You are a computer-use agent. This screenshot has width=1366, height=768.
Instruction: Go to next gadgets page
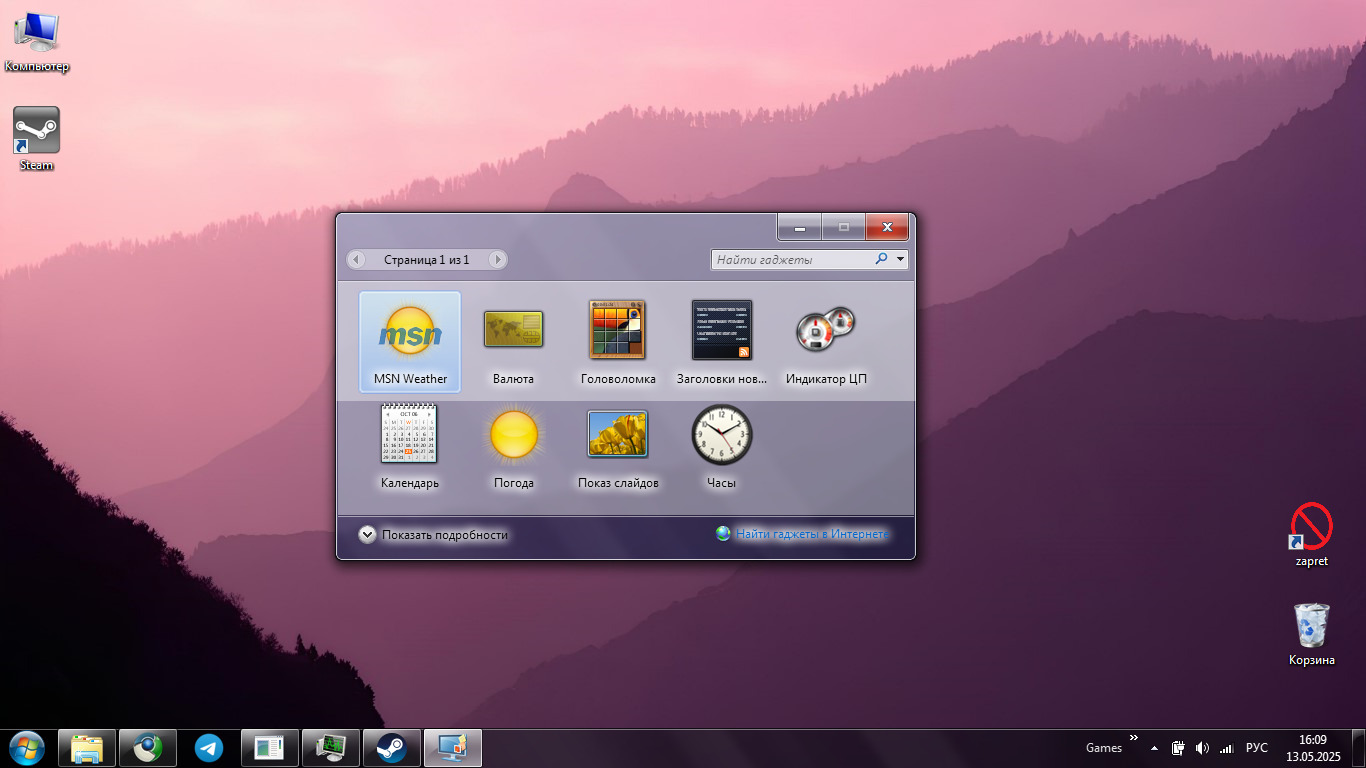coord(497,260)
